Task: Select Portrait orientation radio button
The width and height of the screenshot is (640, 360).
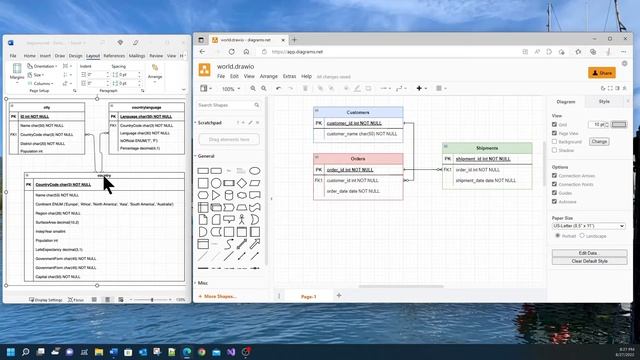Action: (558, 236)
